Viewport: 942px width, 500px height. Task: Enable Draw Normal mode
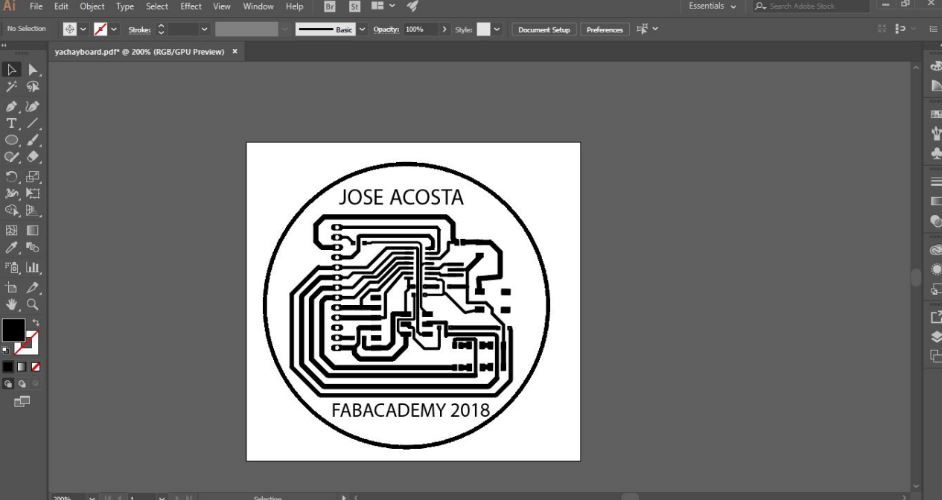tap(8, 383)
